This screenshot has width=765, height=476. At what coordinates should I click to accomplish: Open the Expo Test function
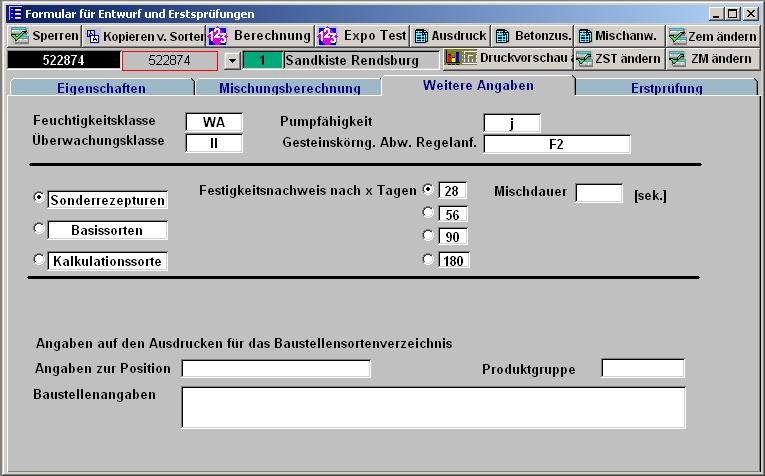coord(363,36)
